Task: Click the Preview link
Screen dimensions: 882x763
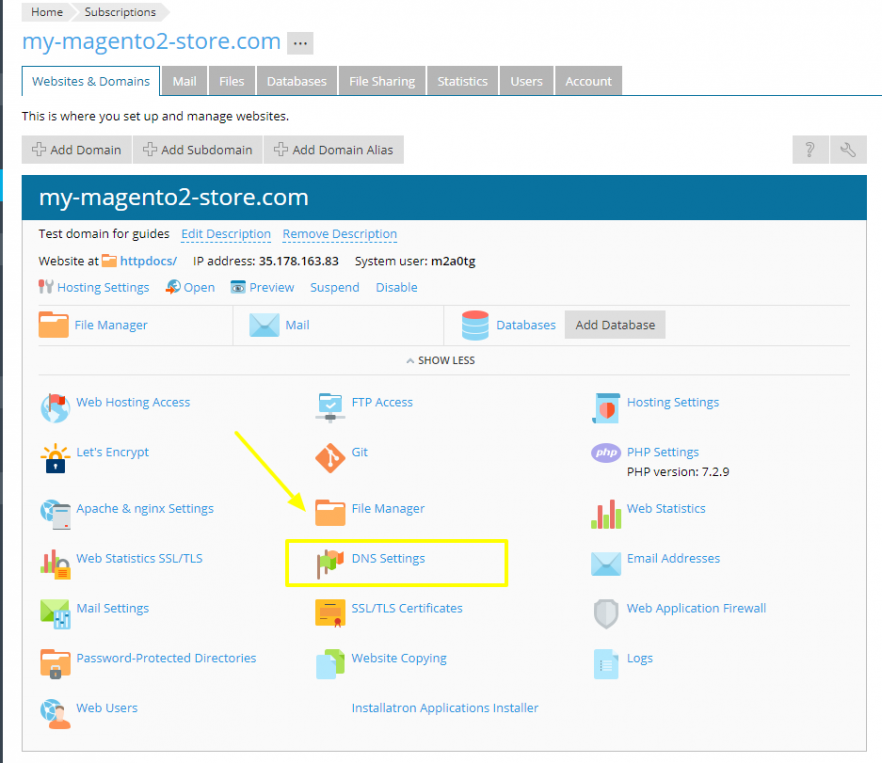Action: click(272, 288)
